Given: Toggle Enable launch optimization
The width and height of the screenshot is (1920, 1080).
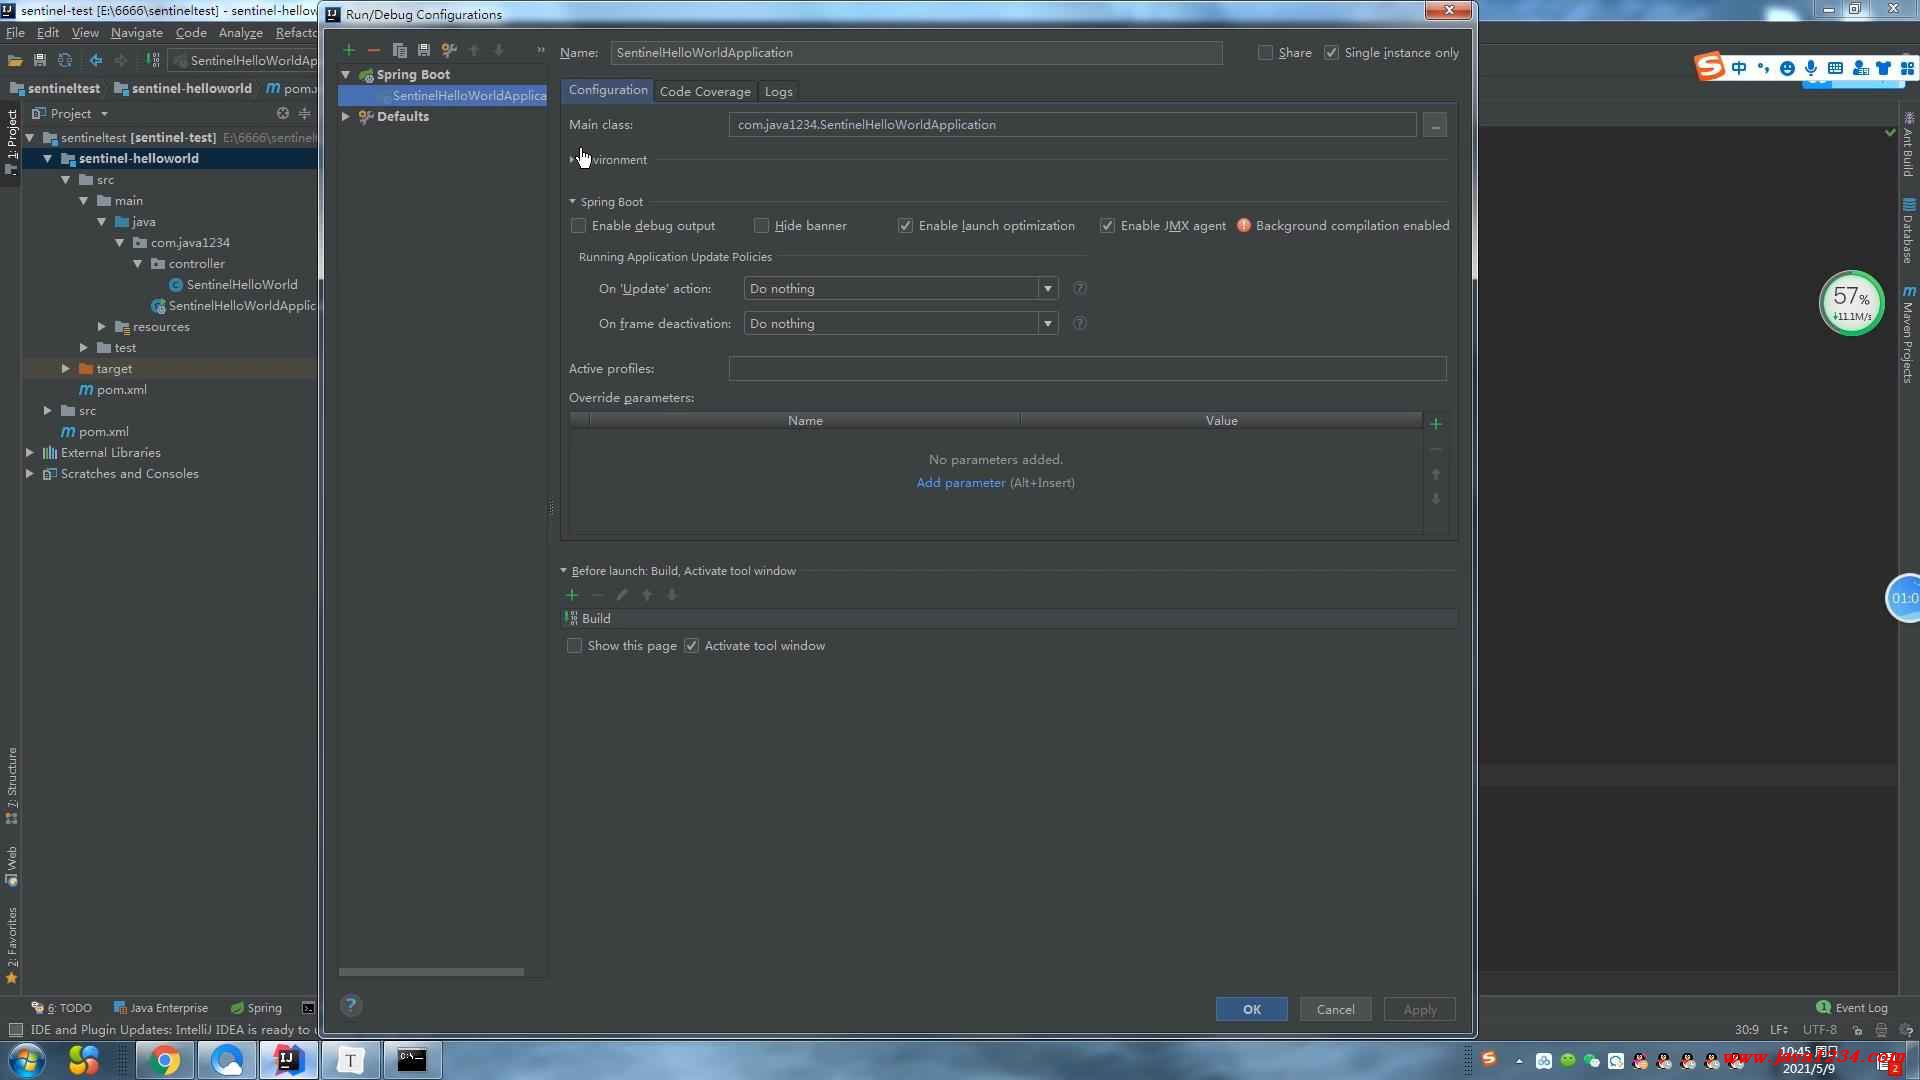Looking at the screenshot, I should point(906,226).
